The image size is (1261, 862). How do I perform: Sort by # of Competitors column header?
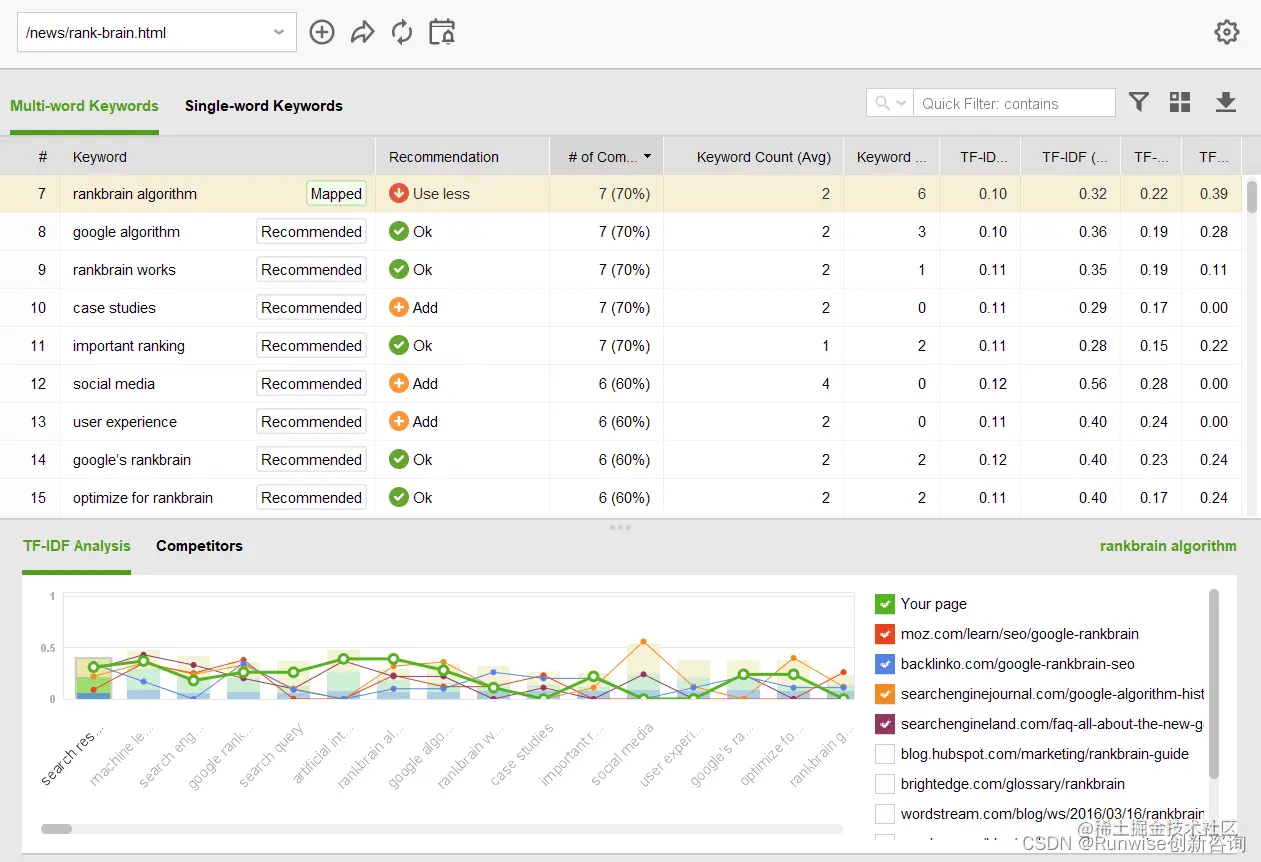pos(605,157)
